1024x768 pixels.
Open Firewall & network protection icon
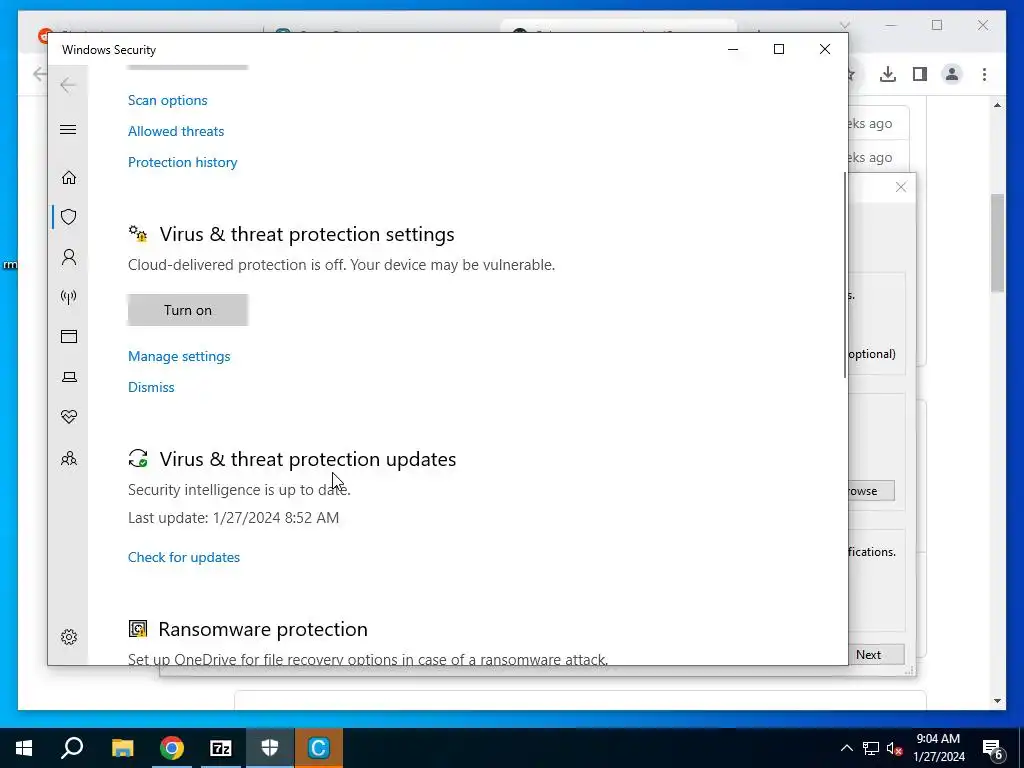pos(69,297)
